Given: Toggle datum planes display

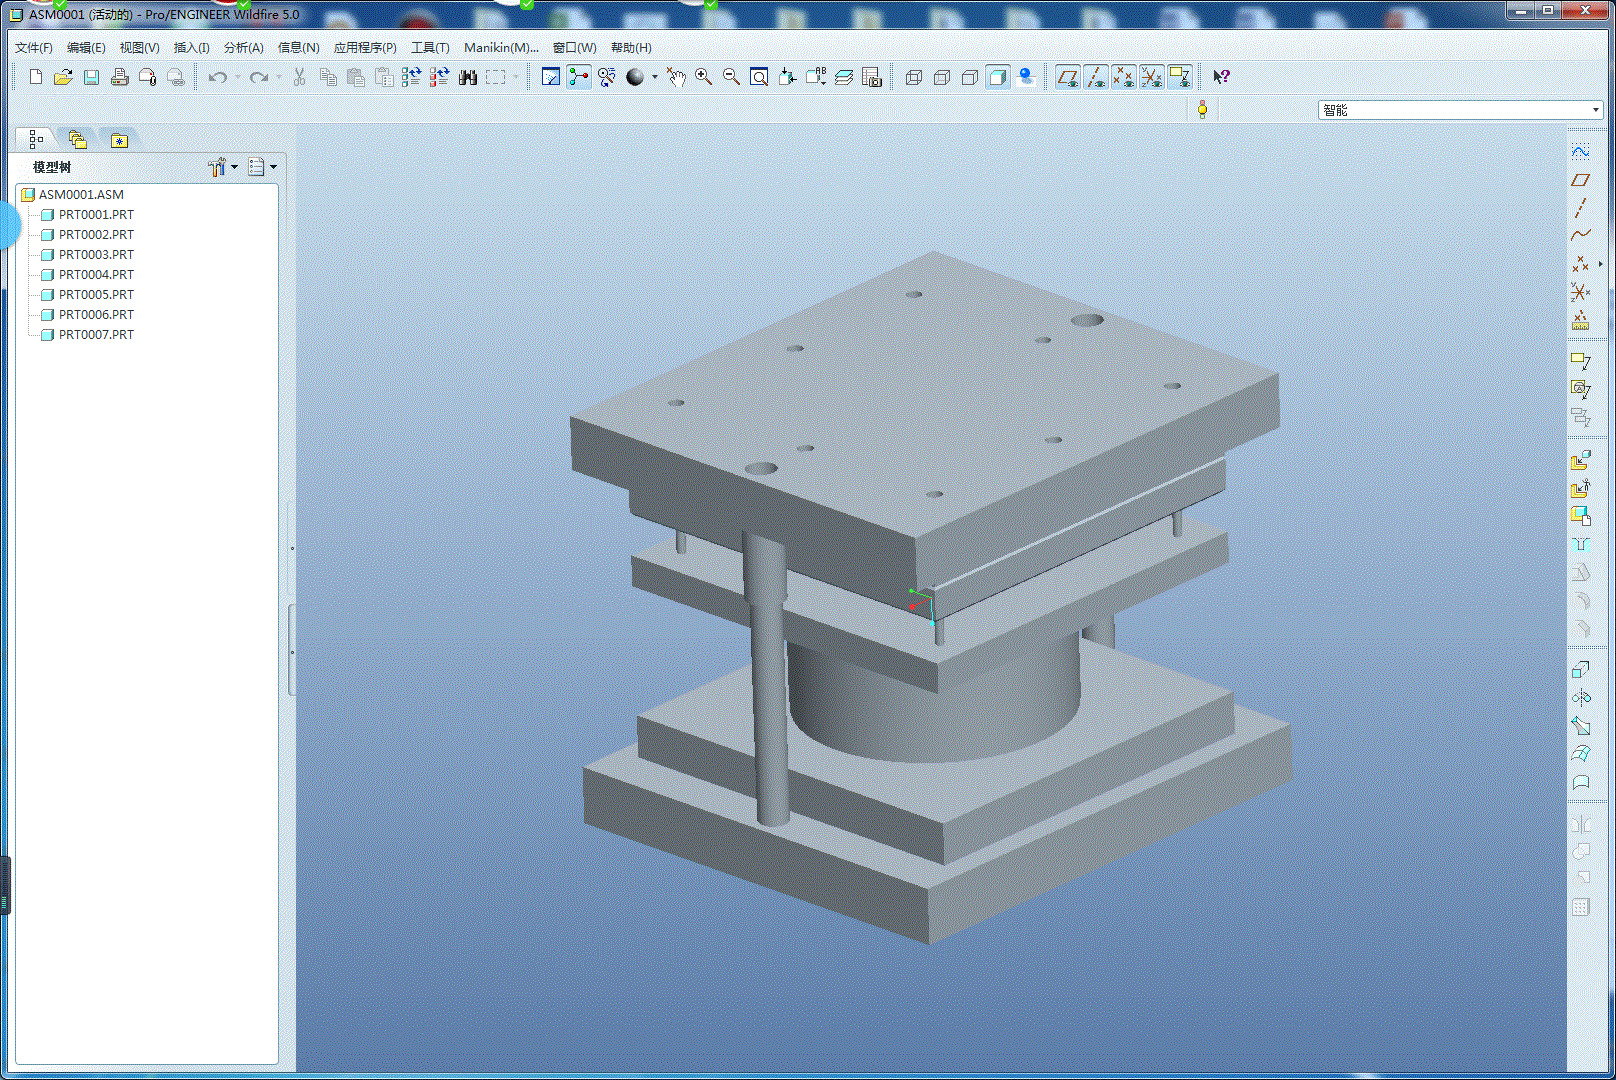Looking at the screenshot, I should [x=1067, y=77].
